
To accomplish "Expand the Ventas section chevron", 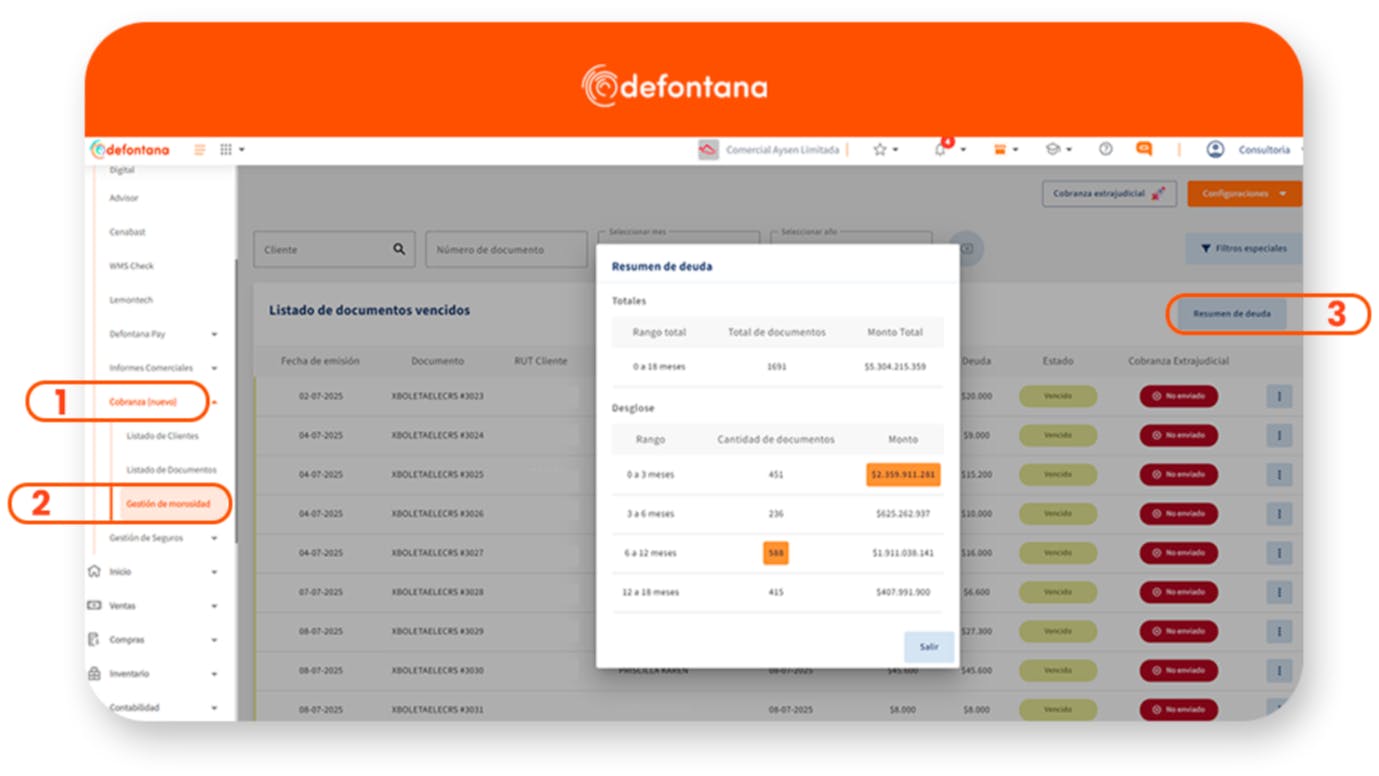I will pyautogui.click(x=214, y=607).
